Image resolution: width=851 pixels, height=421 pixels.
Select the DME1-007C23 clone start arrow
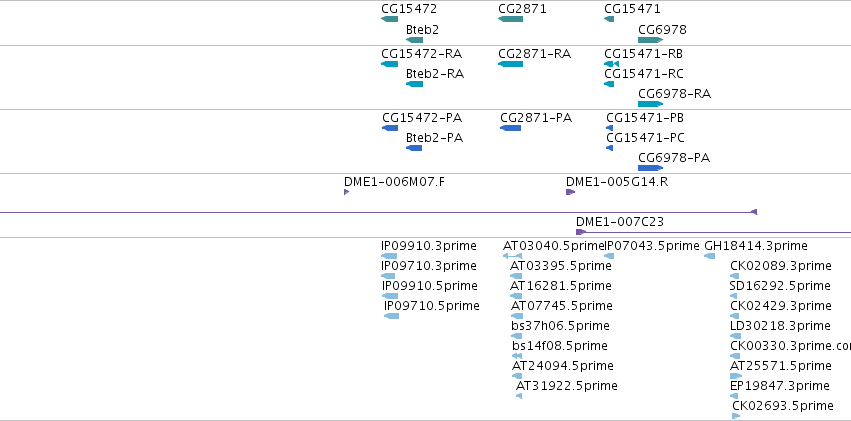(x=581, y=232)
